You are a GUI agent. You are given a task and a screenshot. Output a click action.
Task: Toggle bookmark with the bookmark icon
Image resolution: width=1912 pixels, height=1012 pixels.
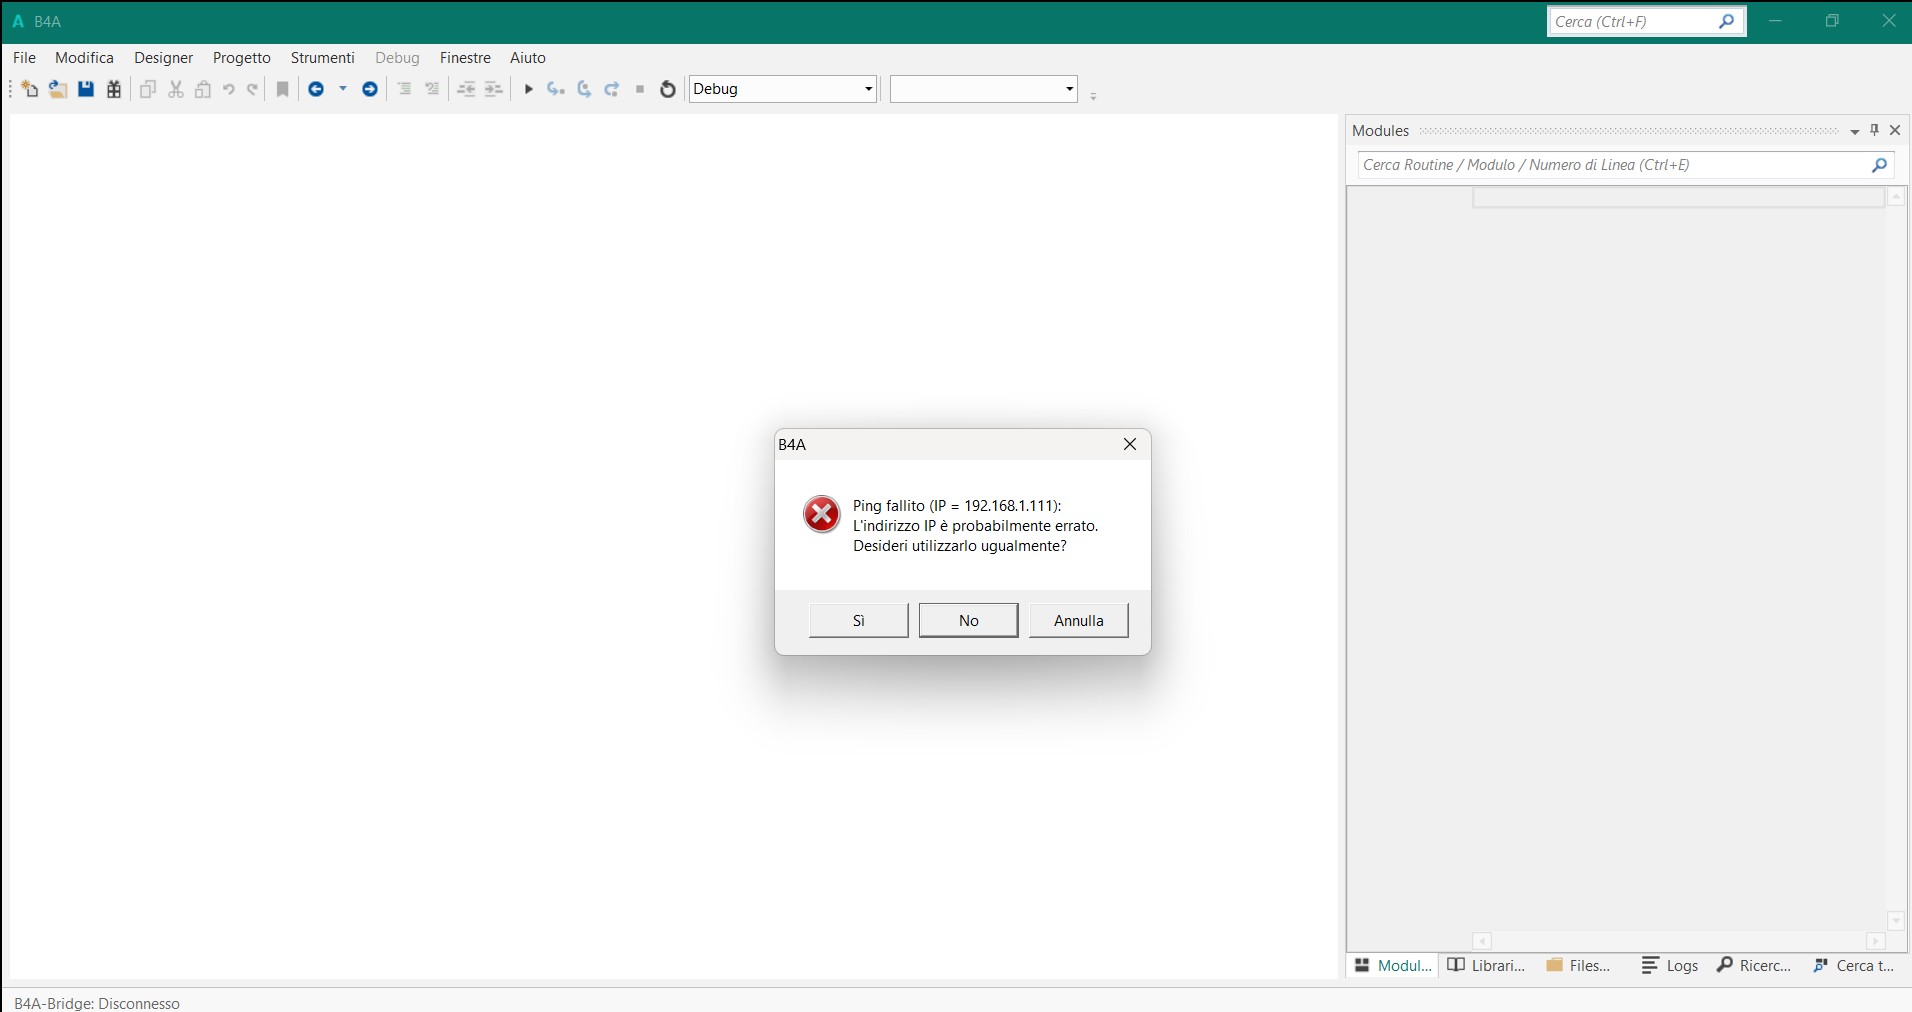coord(283,89)
